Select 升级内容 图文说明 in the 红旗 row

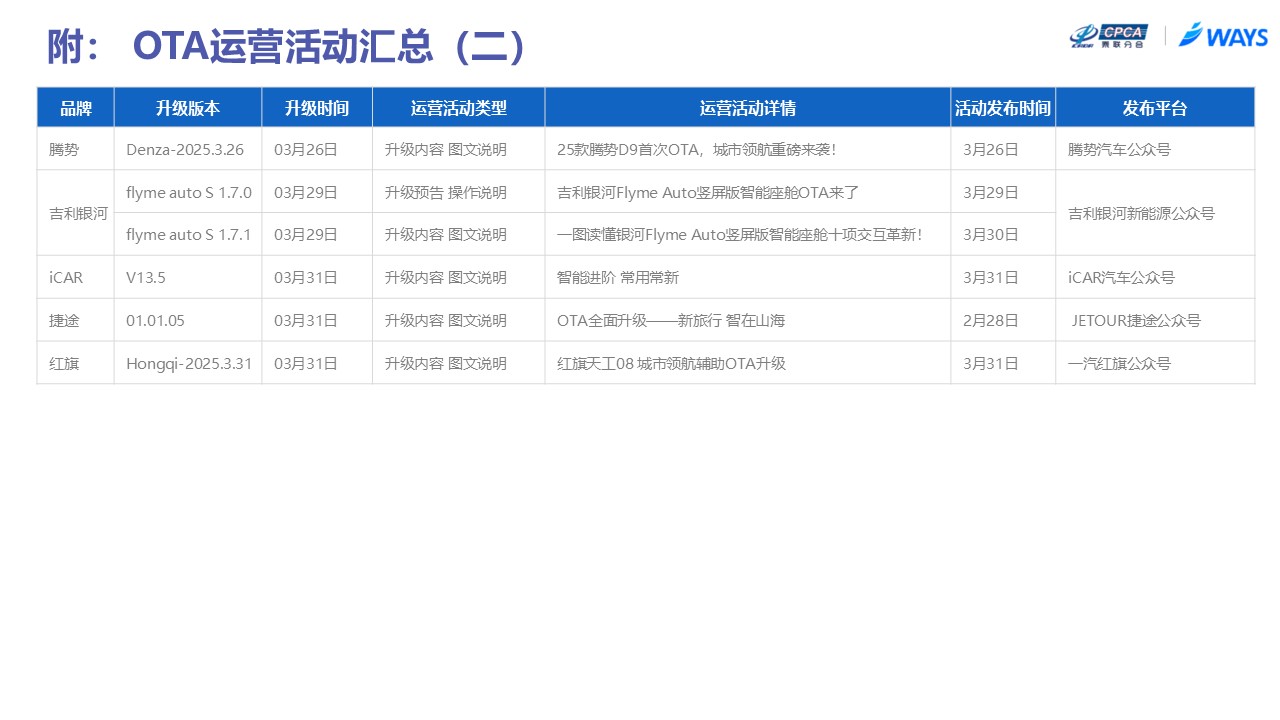click(459, 363)
